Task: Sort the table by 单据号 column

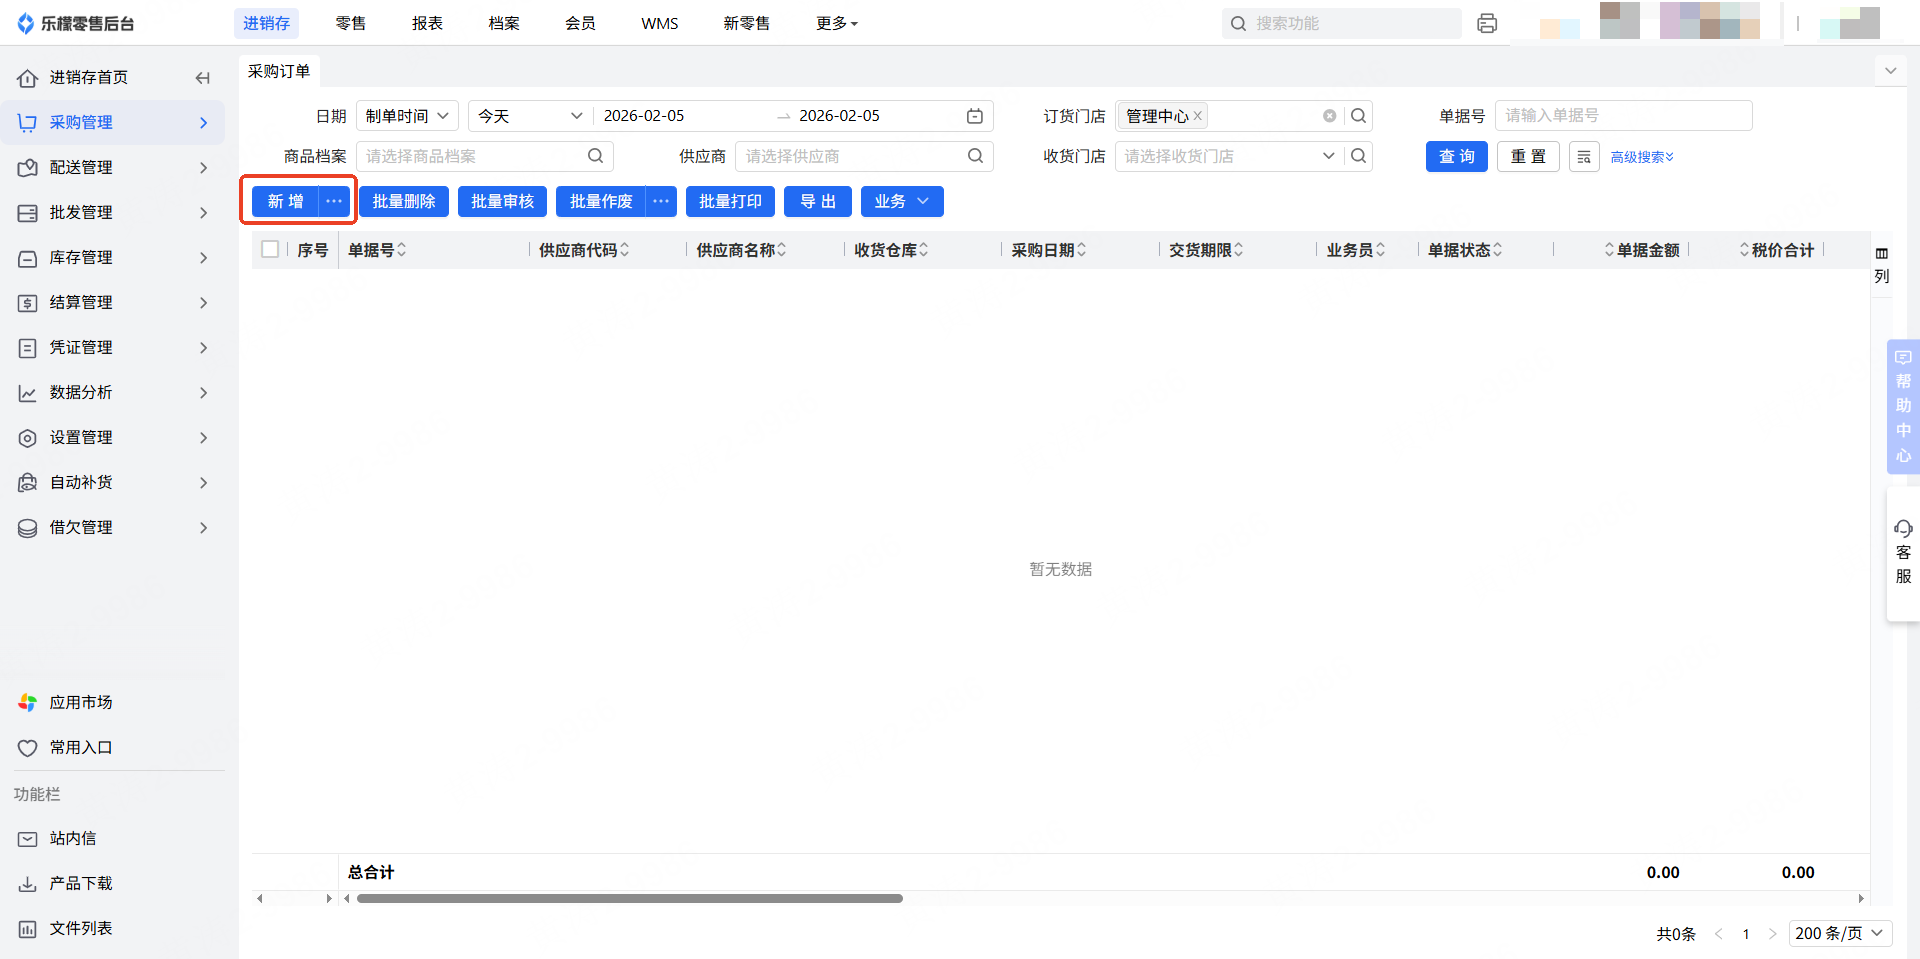Action: (x=401, y=250)
